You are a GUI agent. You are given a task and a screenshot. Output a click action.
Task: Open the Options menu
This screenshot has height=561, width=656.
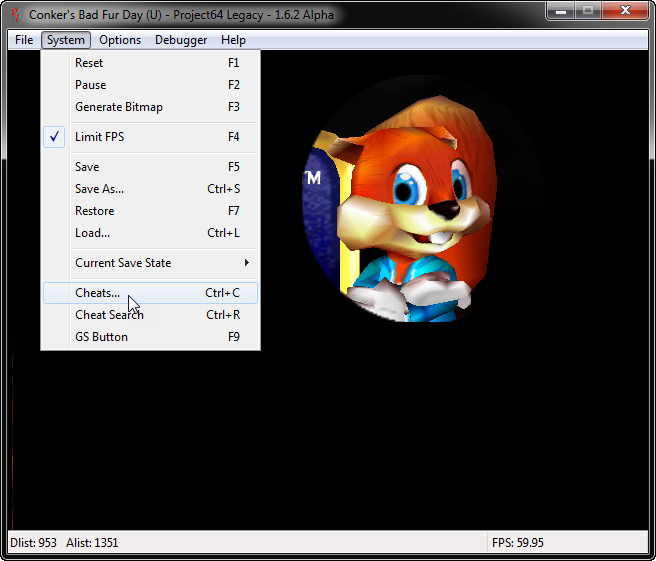click(x=120, y=40)
